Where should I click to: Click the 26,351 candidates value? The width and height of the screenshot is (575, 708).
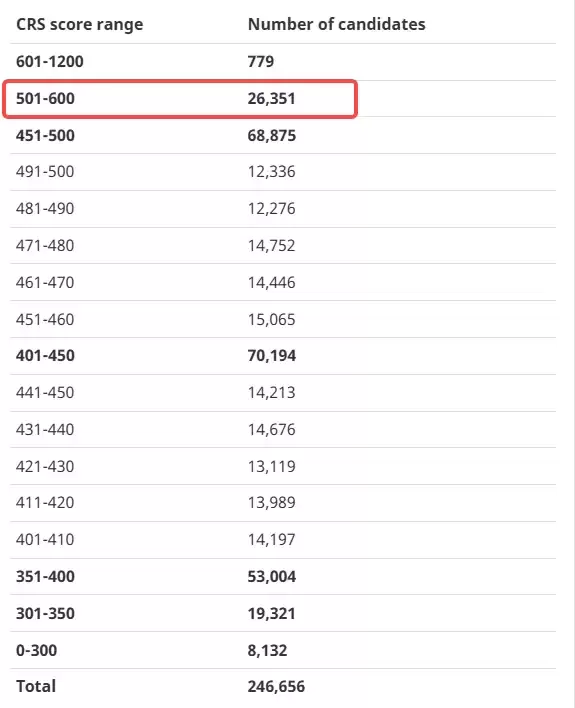[x=271, y=98]
